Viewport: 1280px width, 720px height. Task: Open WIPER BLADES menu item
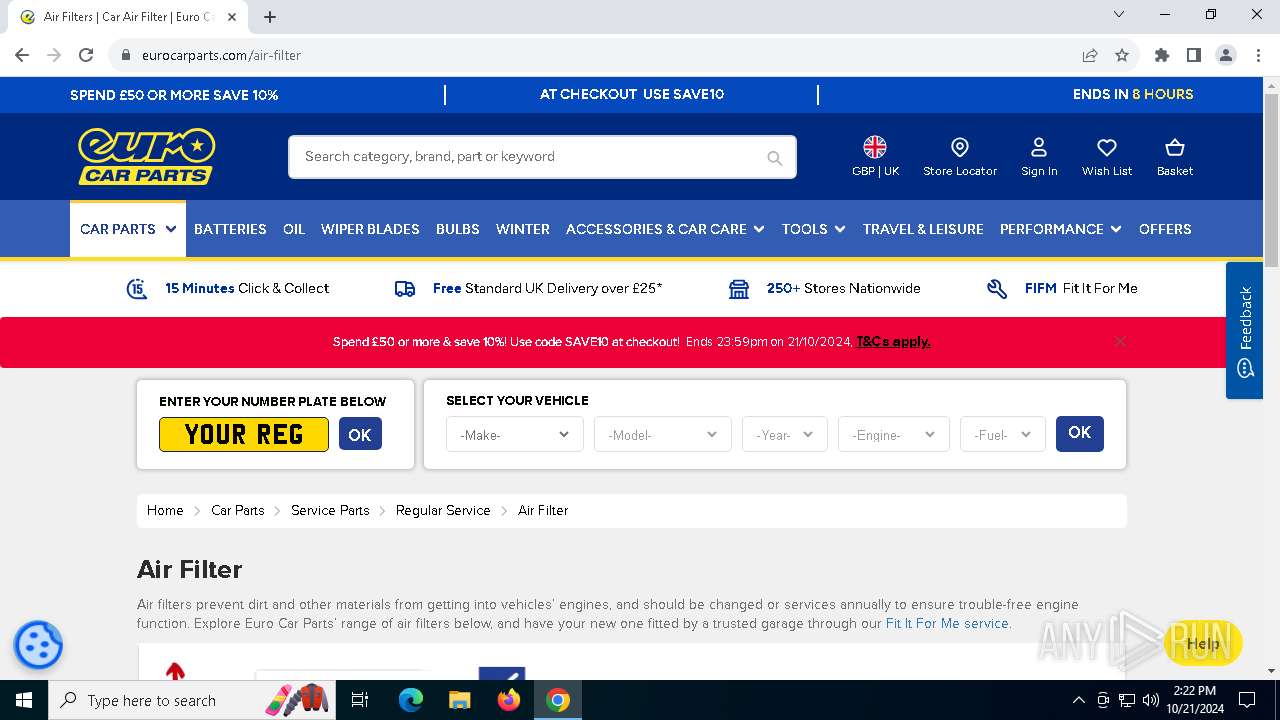point(370,229)
